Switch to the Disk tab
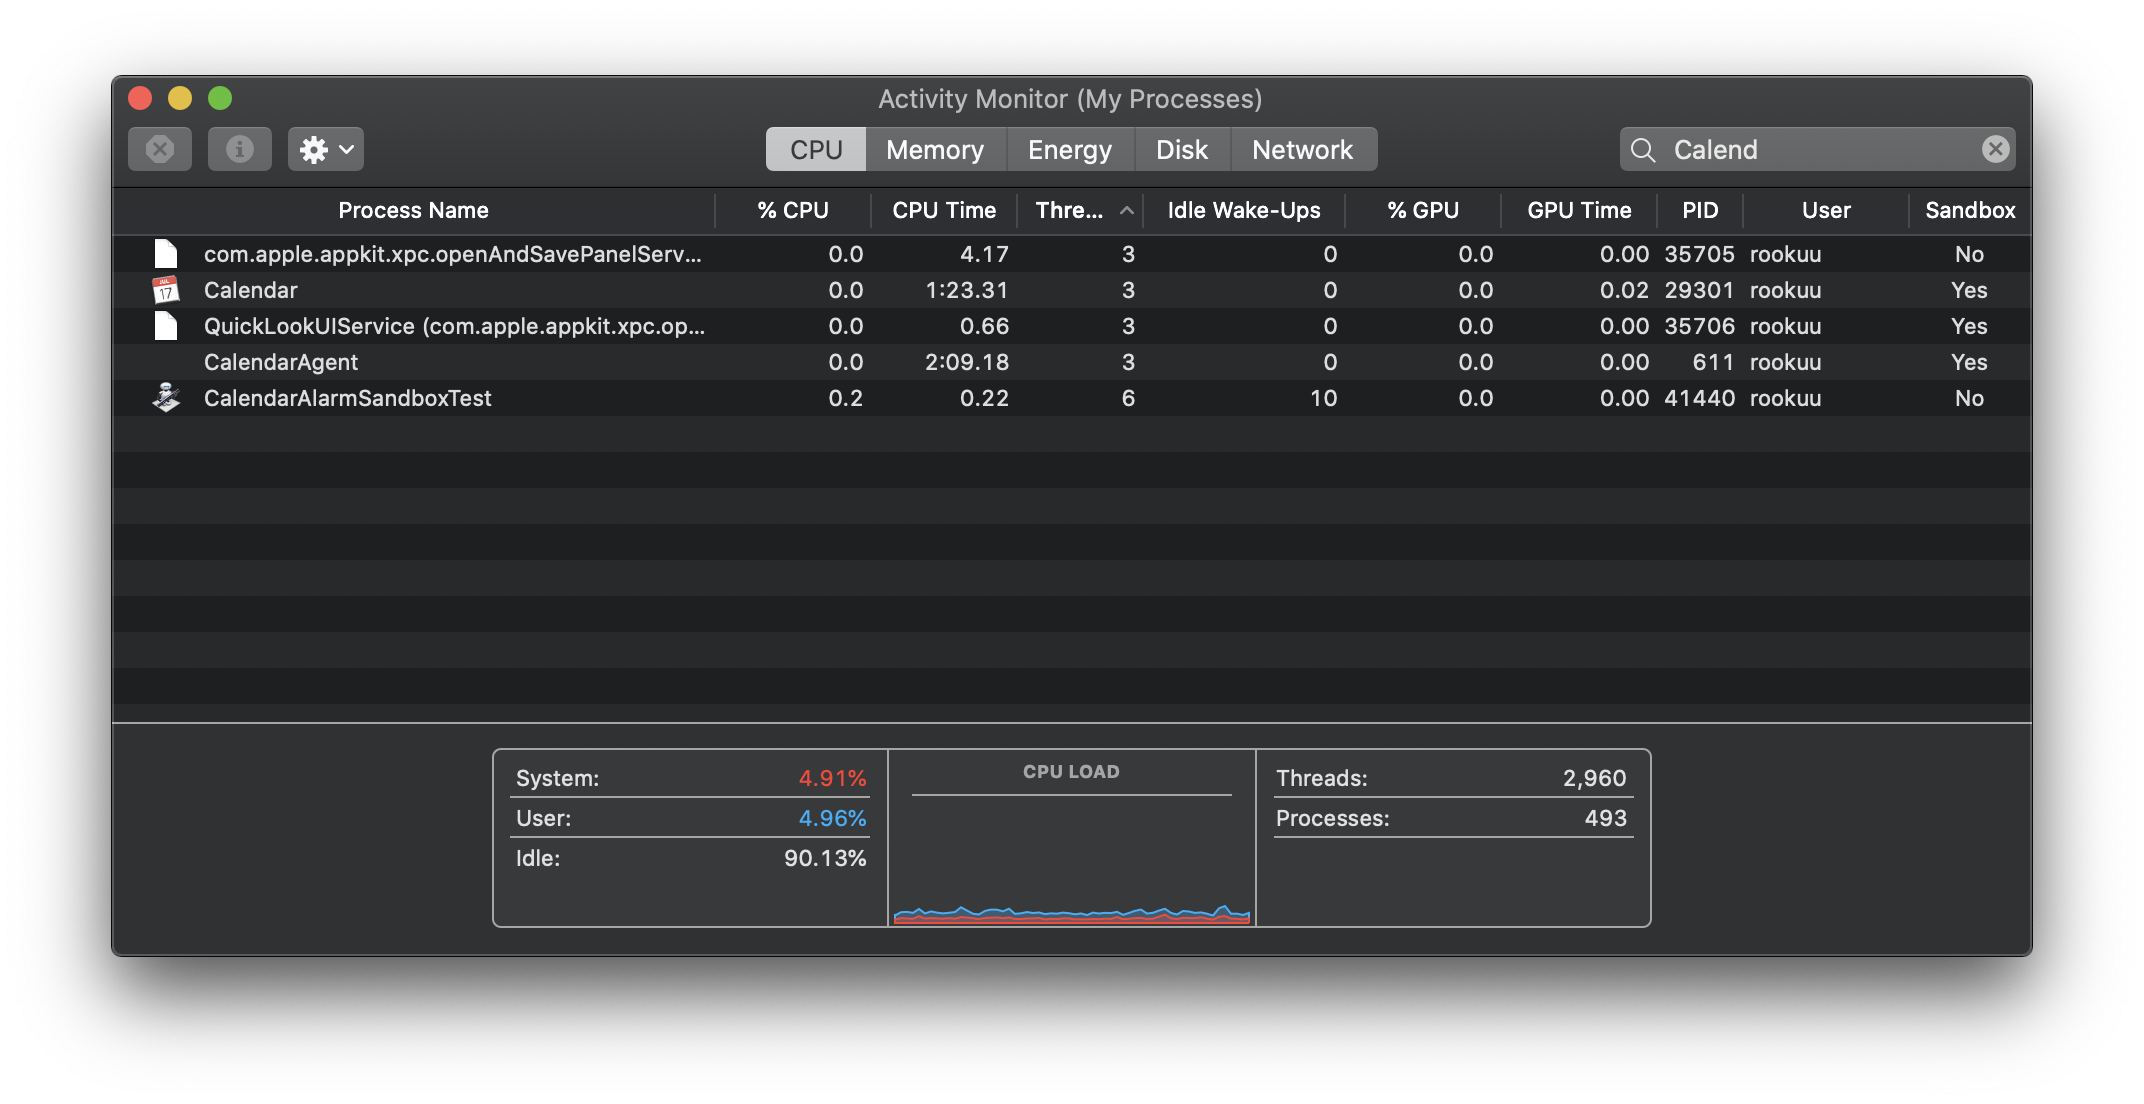Viewport: 2144px width, 1104px height. (x=1182, y=149)
